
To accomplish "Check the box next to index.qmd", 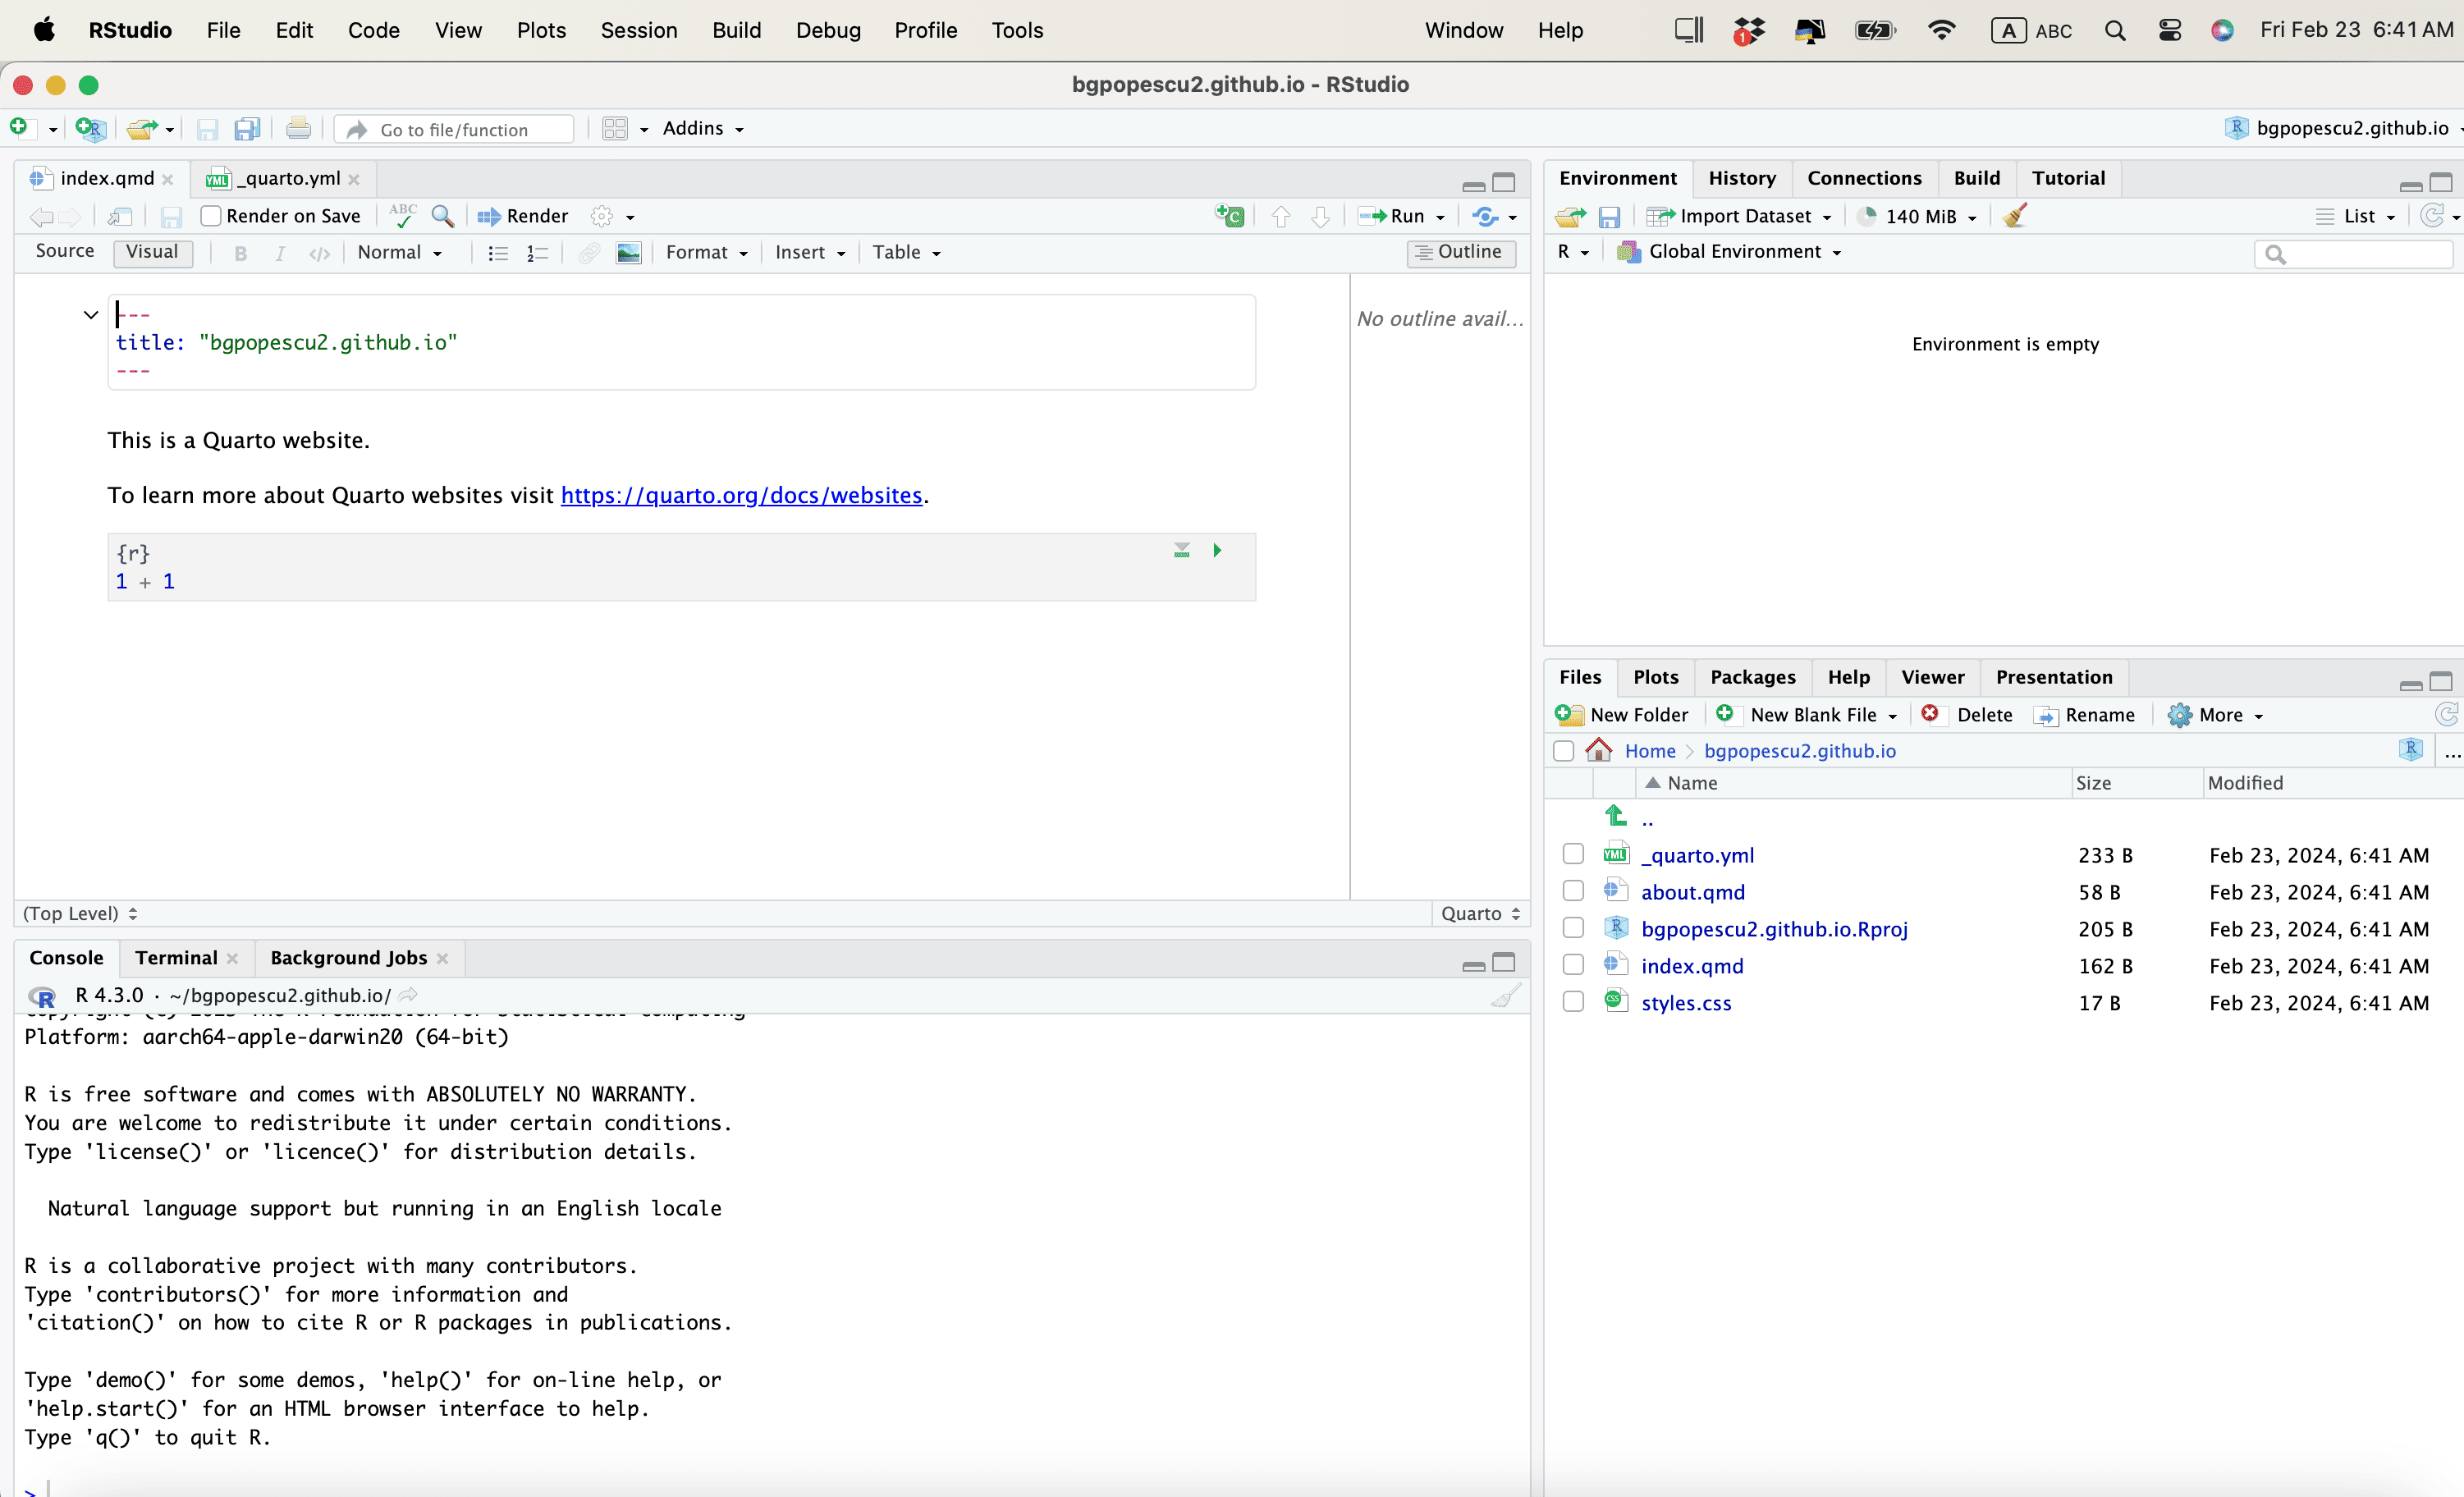I will 1573,965.
